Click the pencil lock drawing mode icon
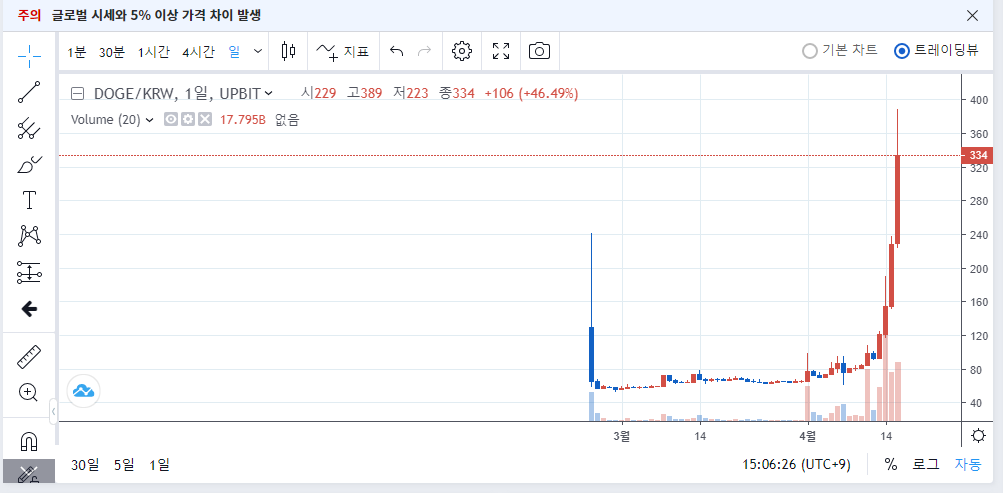Image resolution: width=1003 pixels, height=493 pixels. 28,474
